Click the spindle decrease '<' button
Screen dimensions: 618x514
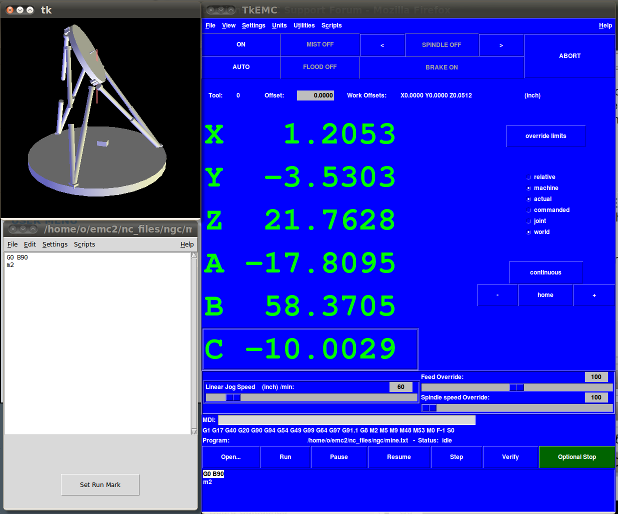click(x=382, y=45)
